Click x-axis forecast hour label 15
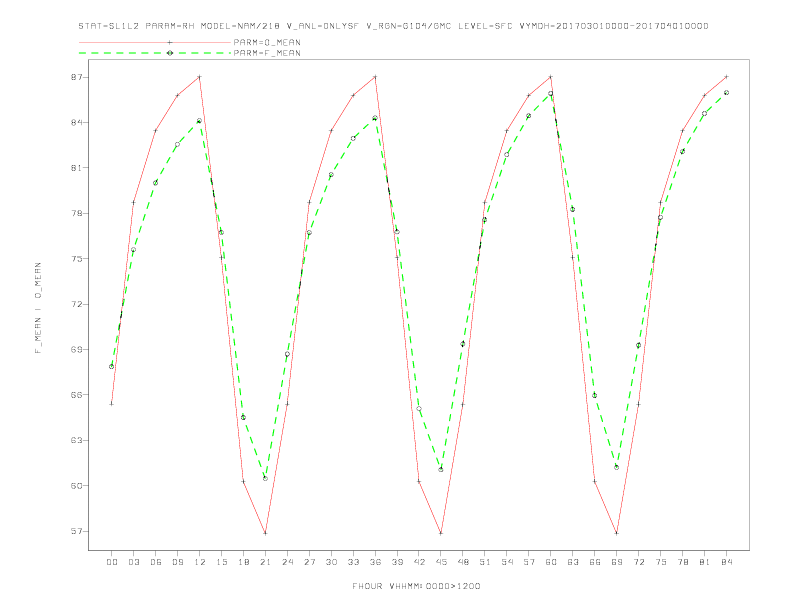Viewport: 792px width, 612px height. click(x=222, y=562)
